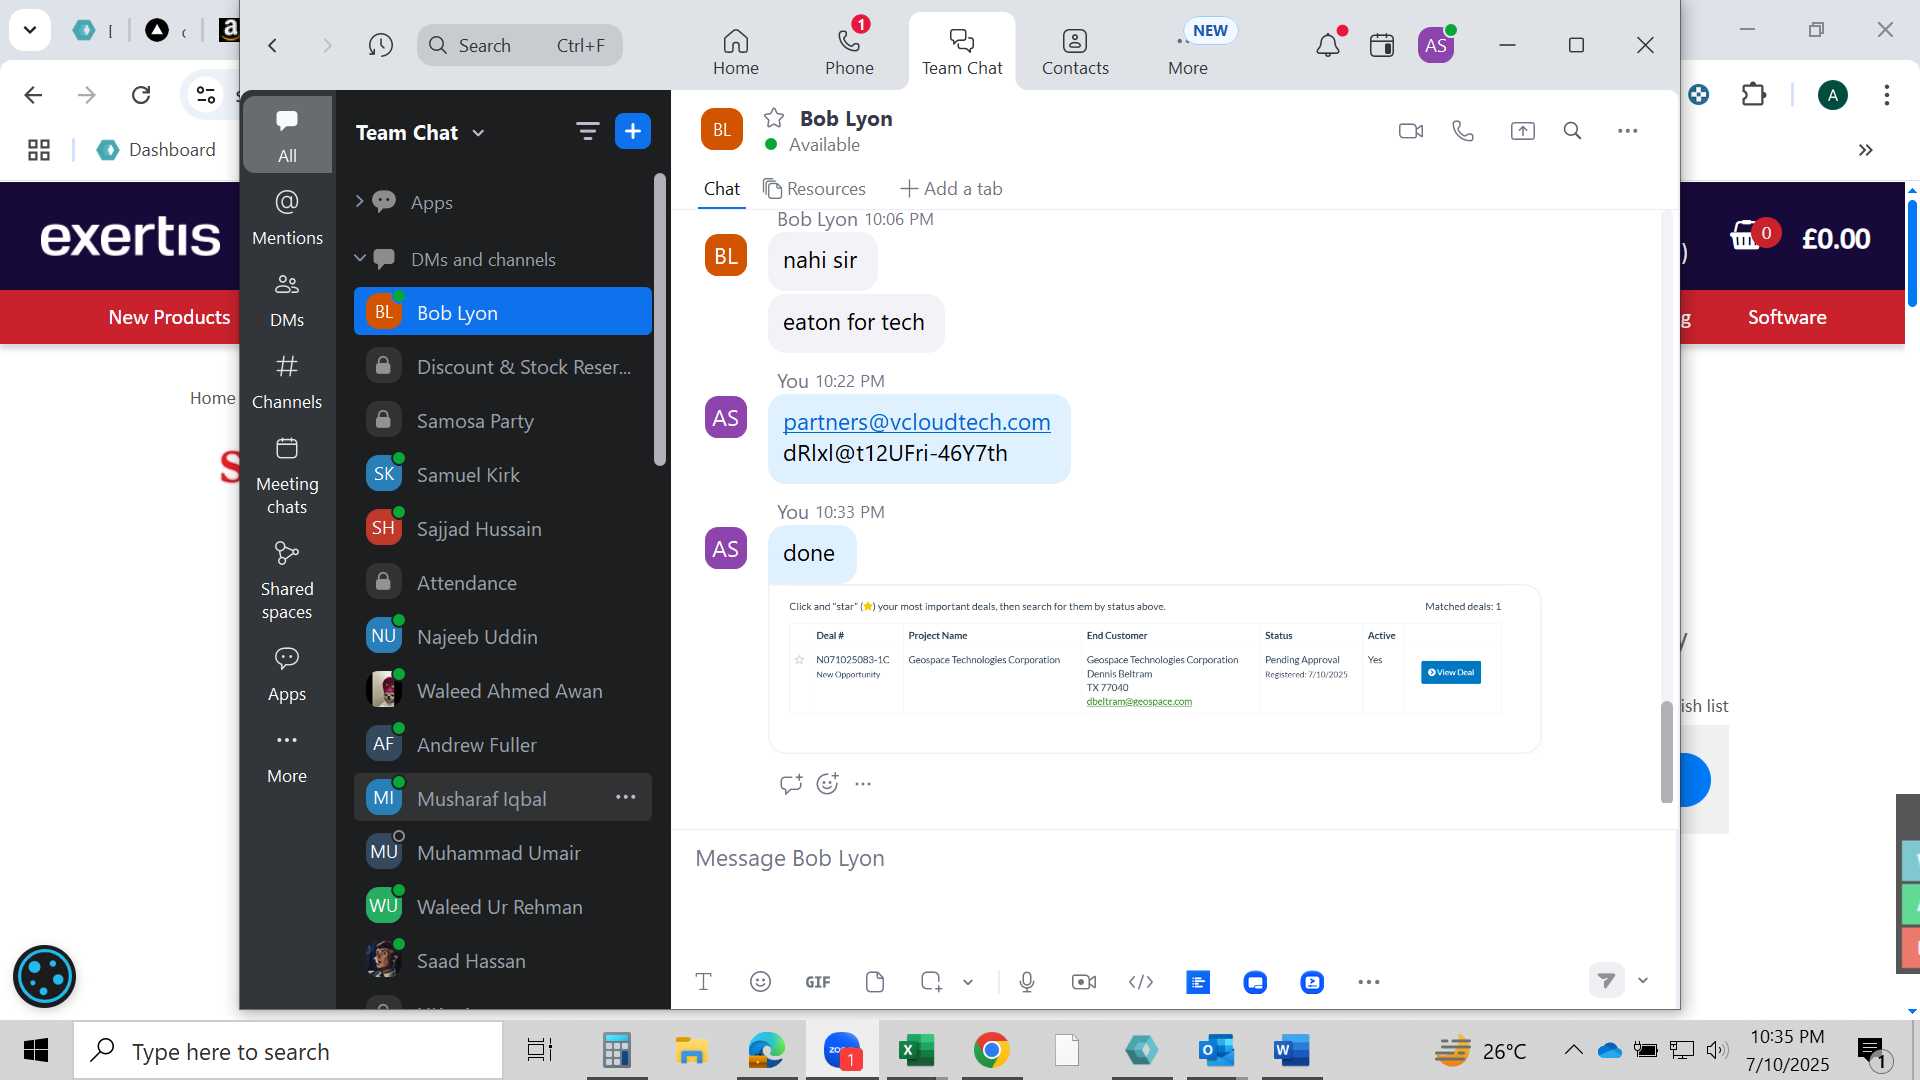
Task: Open the Attendance channel
Action: (503, 583)
